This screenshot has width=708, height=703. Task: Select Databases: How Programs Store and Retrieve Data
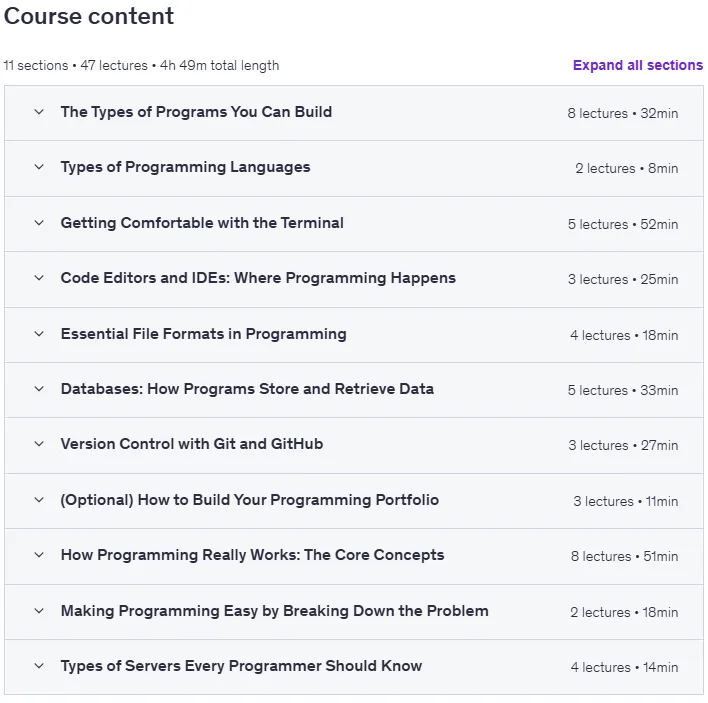click(x=247, y=389)
